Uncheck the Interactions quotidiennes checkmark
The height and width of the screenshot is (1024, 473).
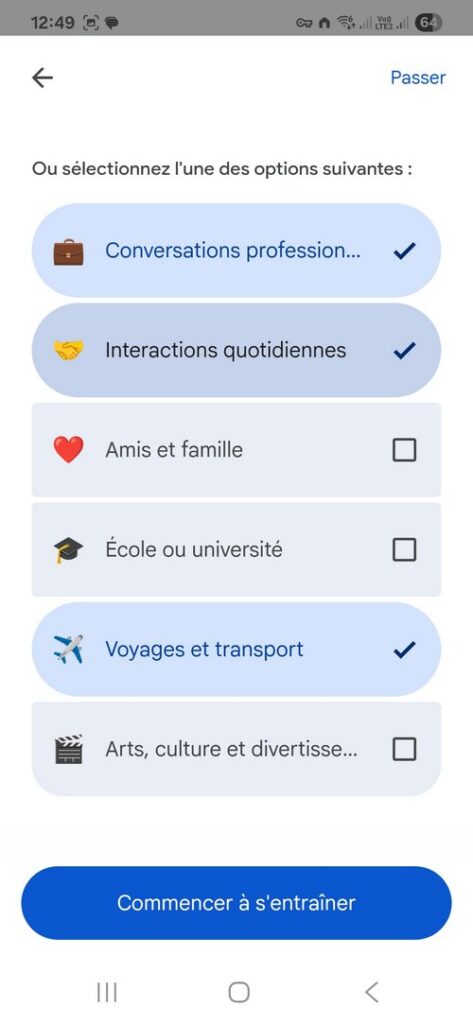pos(404,351)
